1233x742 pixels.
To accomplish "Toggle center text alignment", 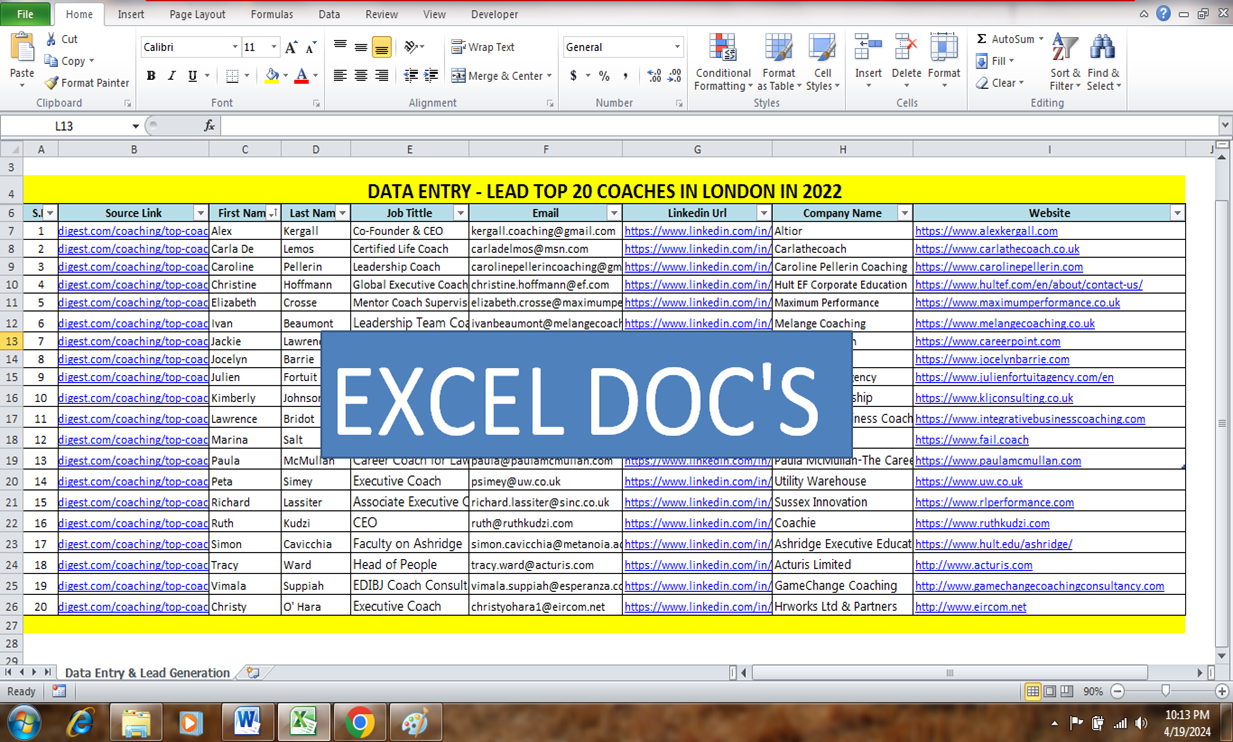I will click(x=361, y=76).
